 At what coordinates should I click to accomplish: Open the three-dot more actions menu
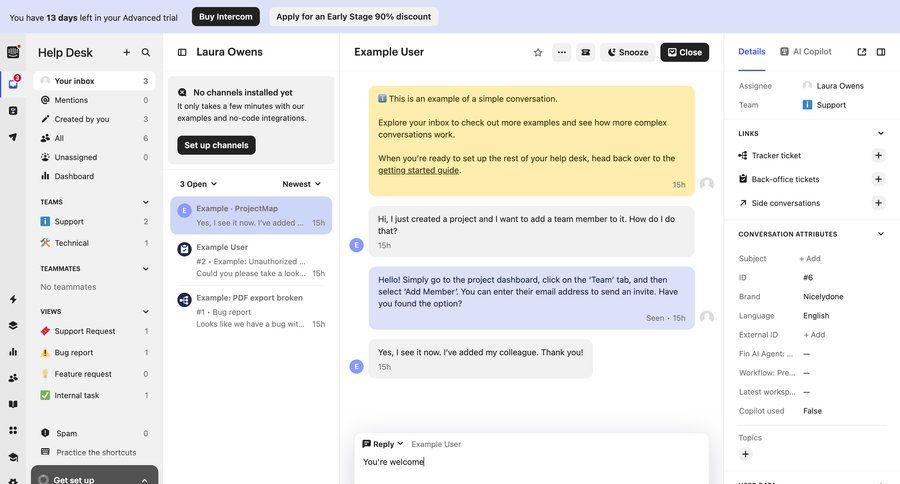561,52
